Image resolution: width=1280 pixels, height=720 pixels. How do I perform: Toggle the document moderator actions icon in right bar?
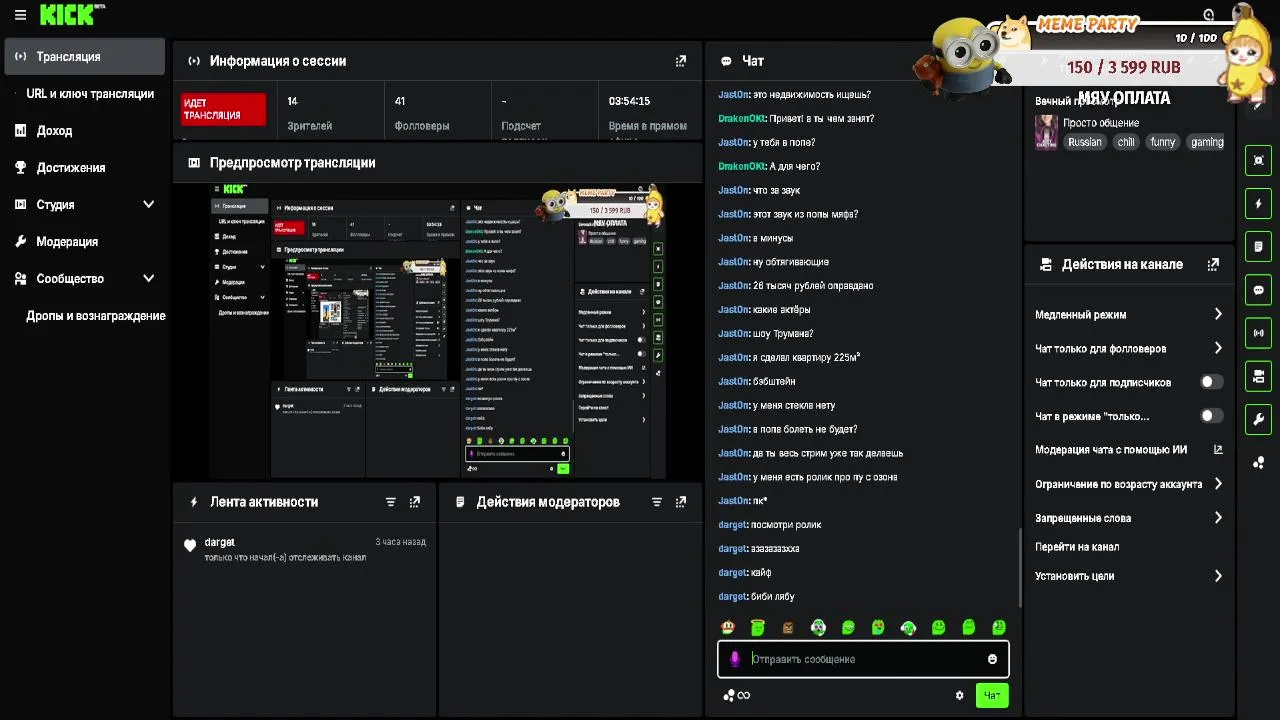pyautogui.click(x=1258, y=246)
